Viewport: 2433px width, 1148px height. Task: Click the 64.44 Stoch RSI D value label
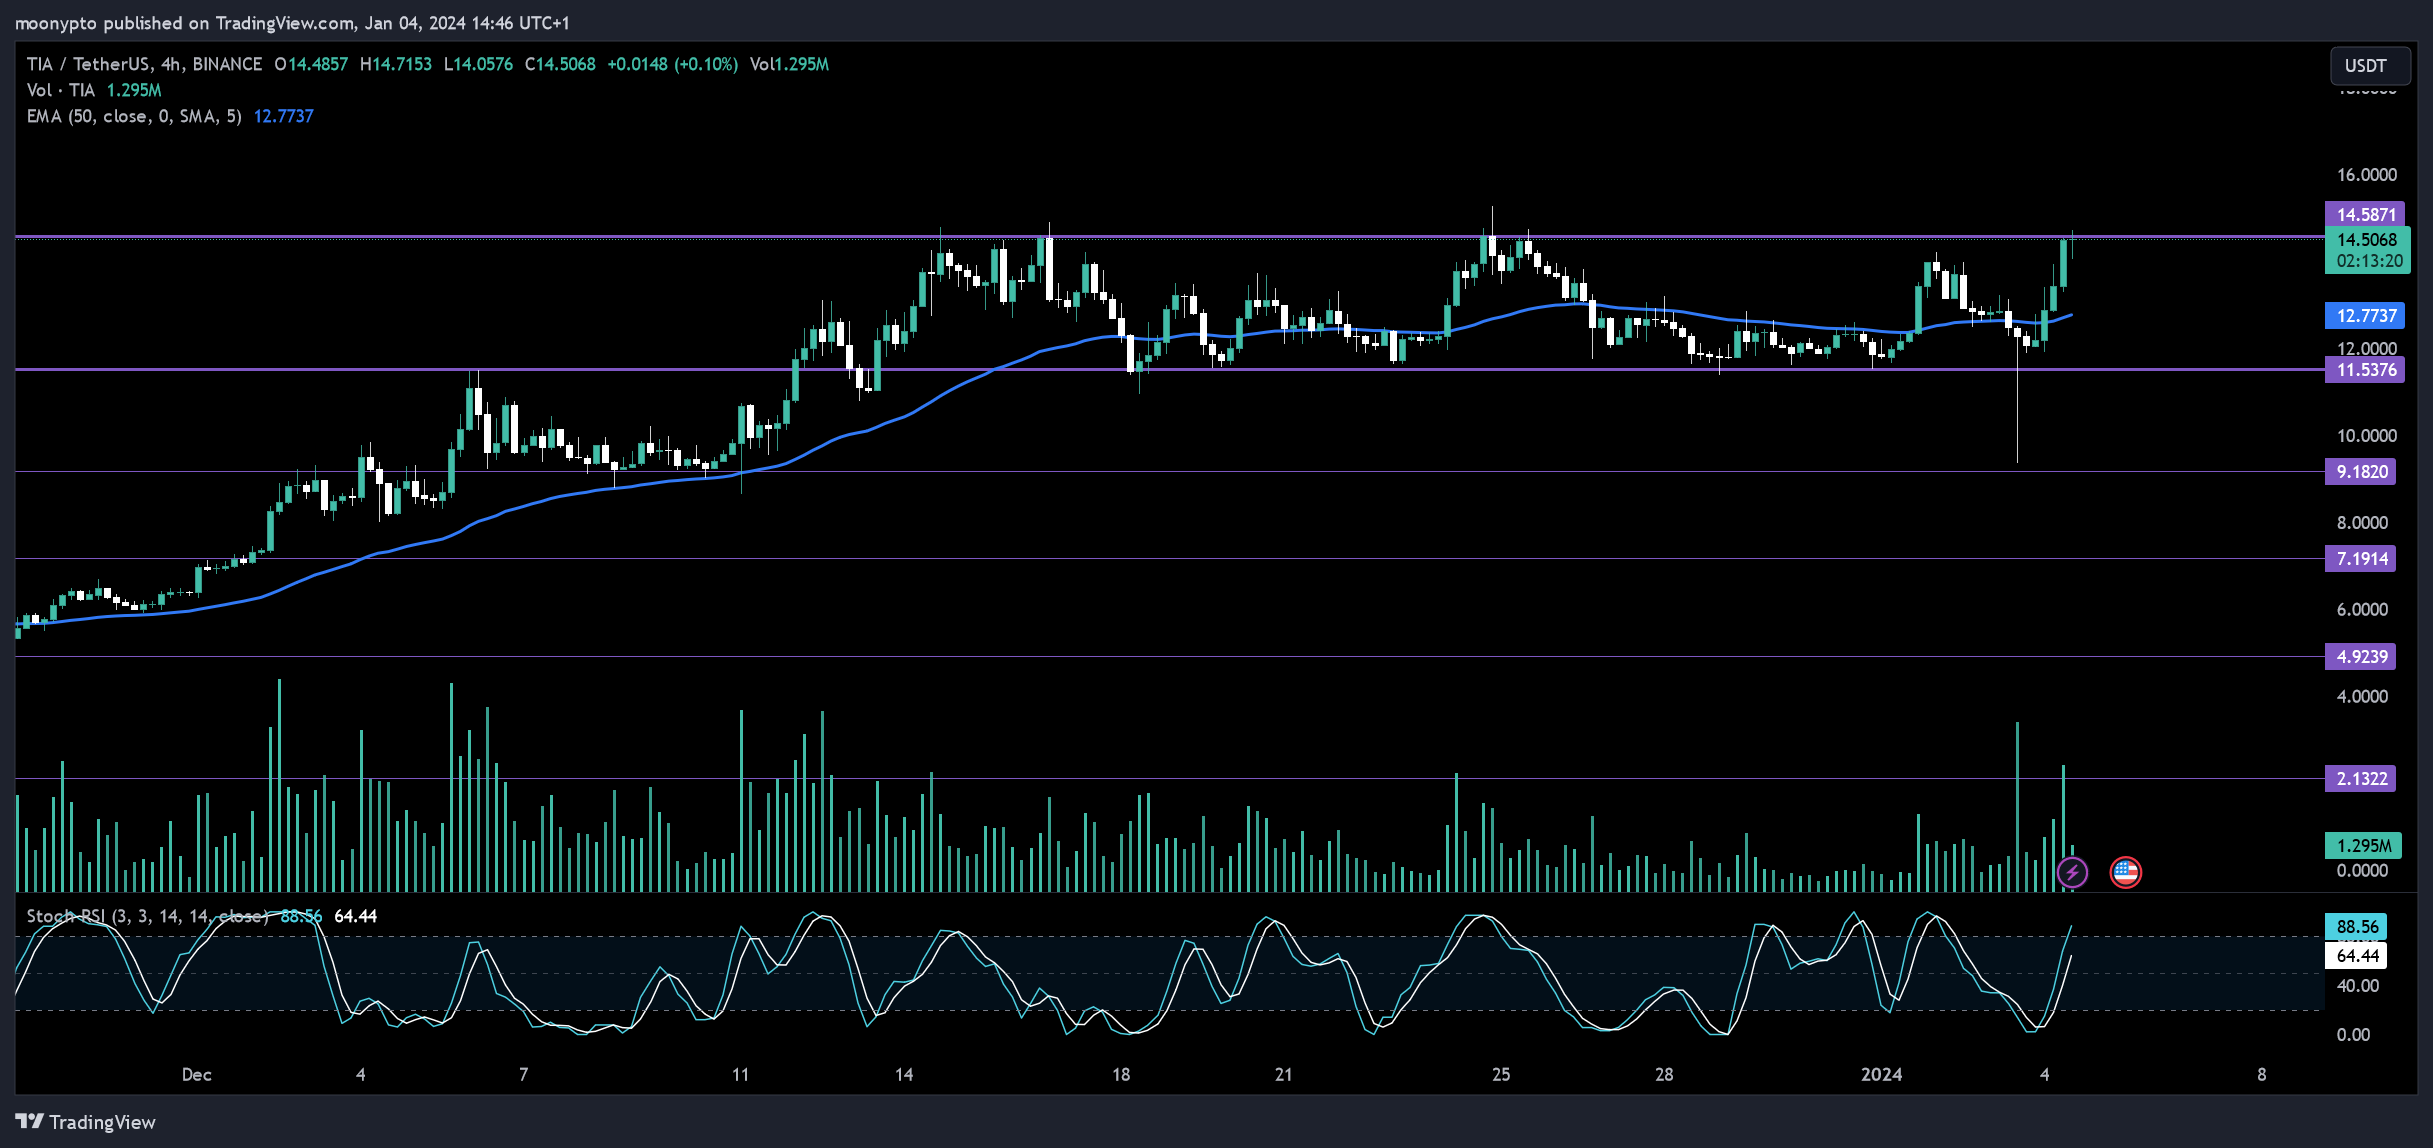click(2356, 956)
